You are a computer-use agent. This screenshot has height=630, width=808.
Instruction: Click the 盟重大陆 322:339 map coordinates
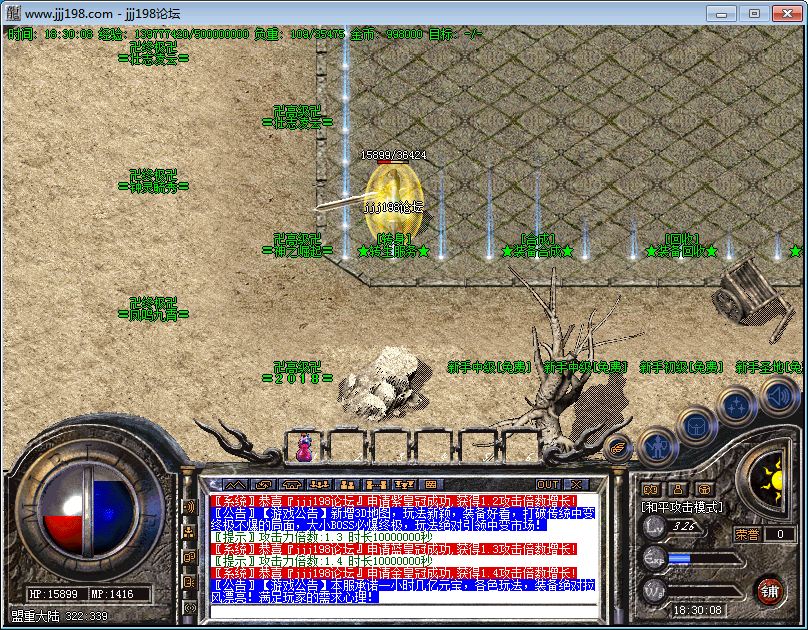[59, 616]
